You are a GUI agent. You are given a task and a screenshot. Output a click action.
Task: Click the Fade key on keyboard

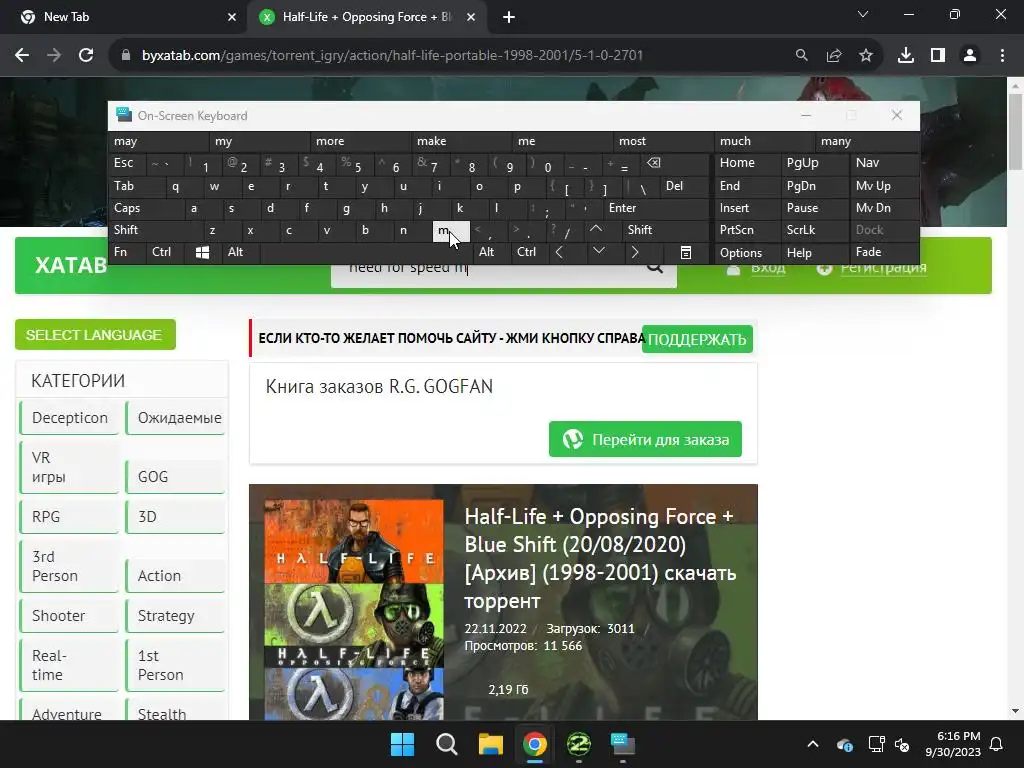[884, 252]
